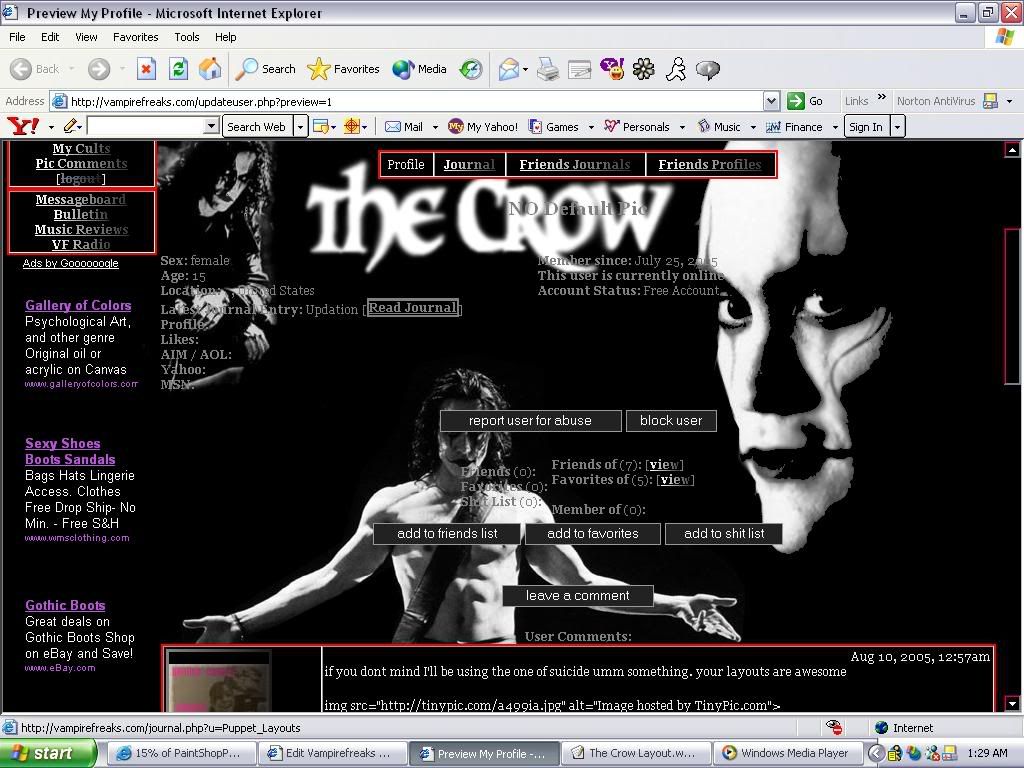Screen dimensions: 1024x768
Task: Open the Friends Journals tab
Action: coord(575,165)
